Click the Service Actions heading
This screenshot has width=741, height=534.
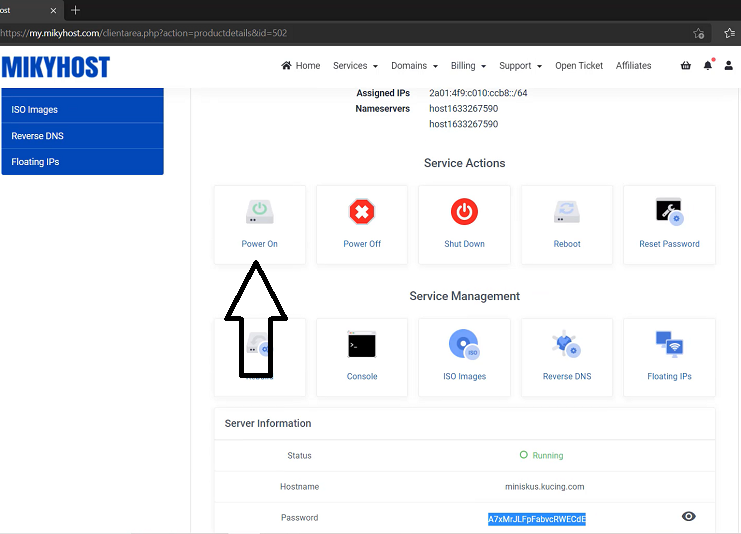pyautogui.click(x=464, y=163)
